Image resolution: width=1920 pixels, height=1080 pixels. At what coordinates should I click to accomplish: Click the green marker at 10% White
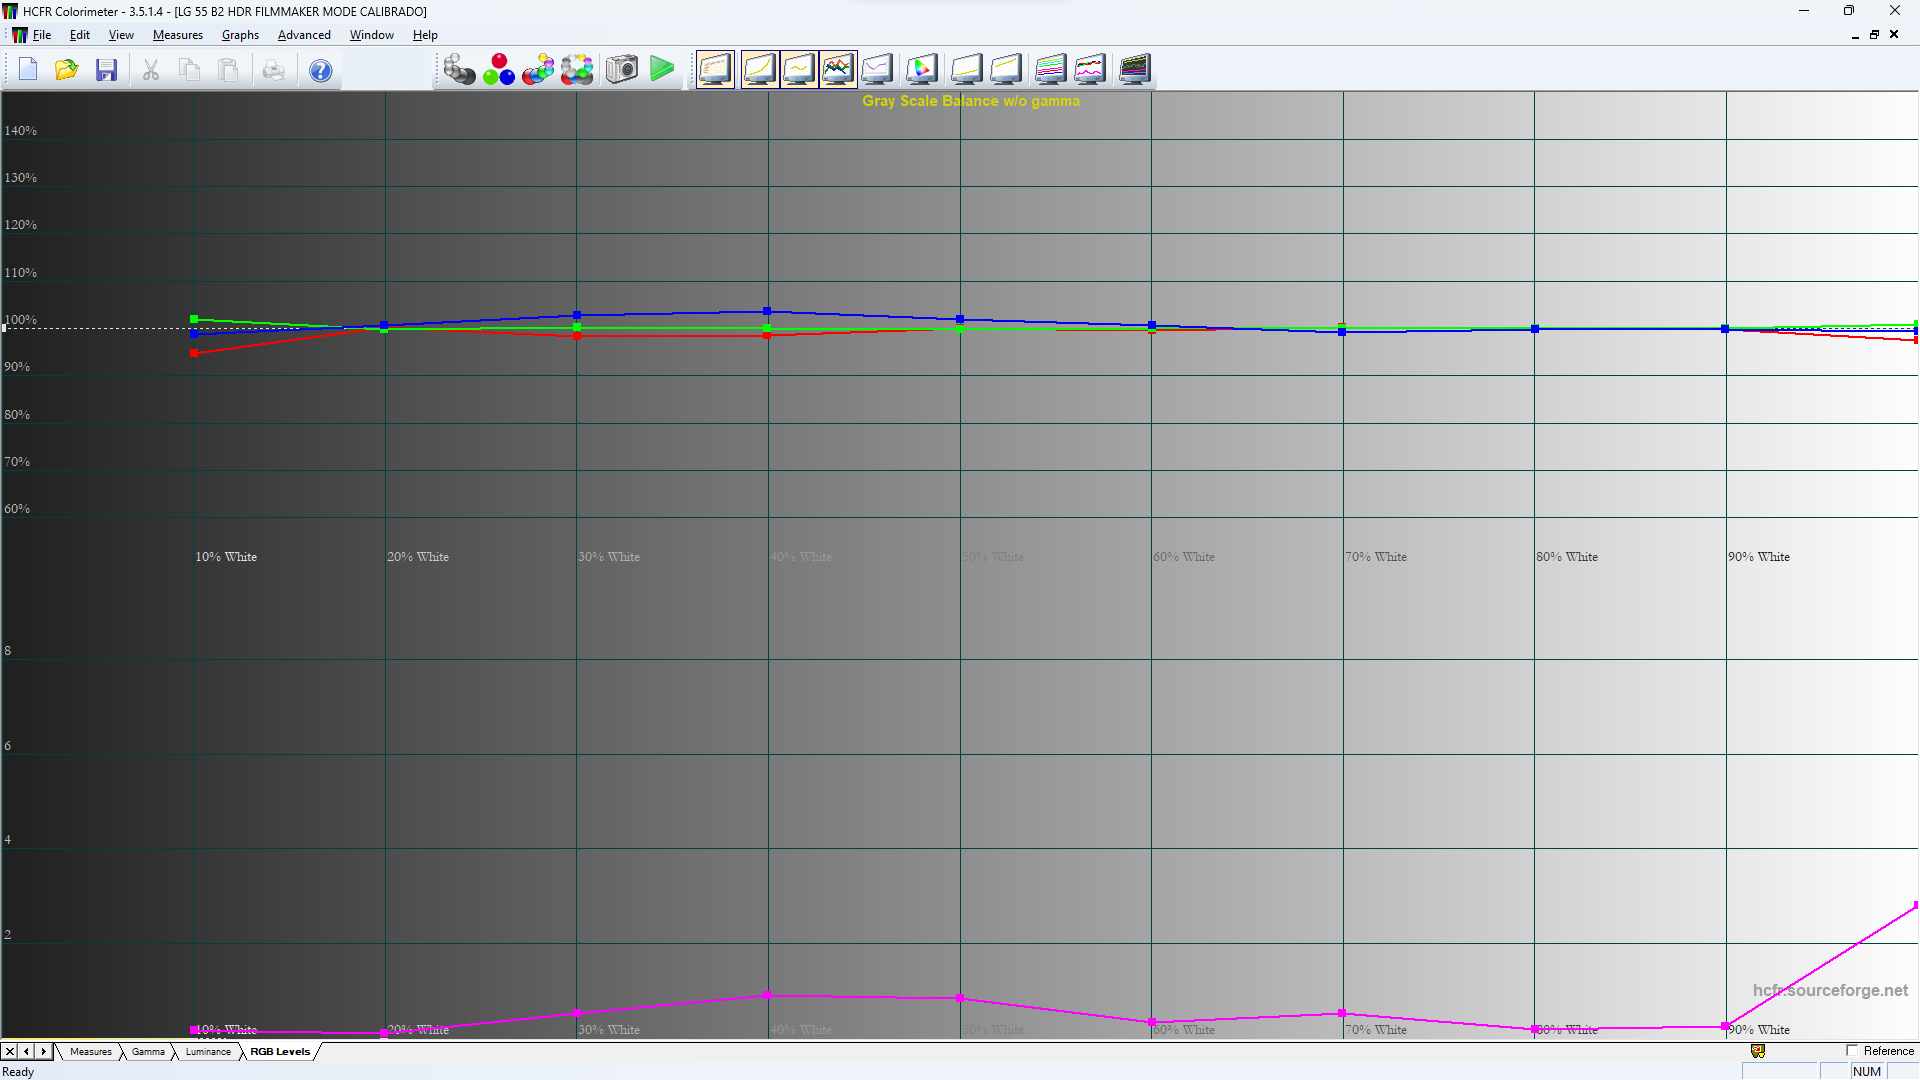tap(193, 317)
